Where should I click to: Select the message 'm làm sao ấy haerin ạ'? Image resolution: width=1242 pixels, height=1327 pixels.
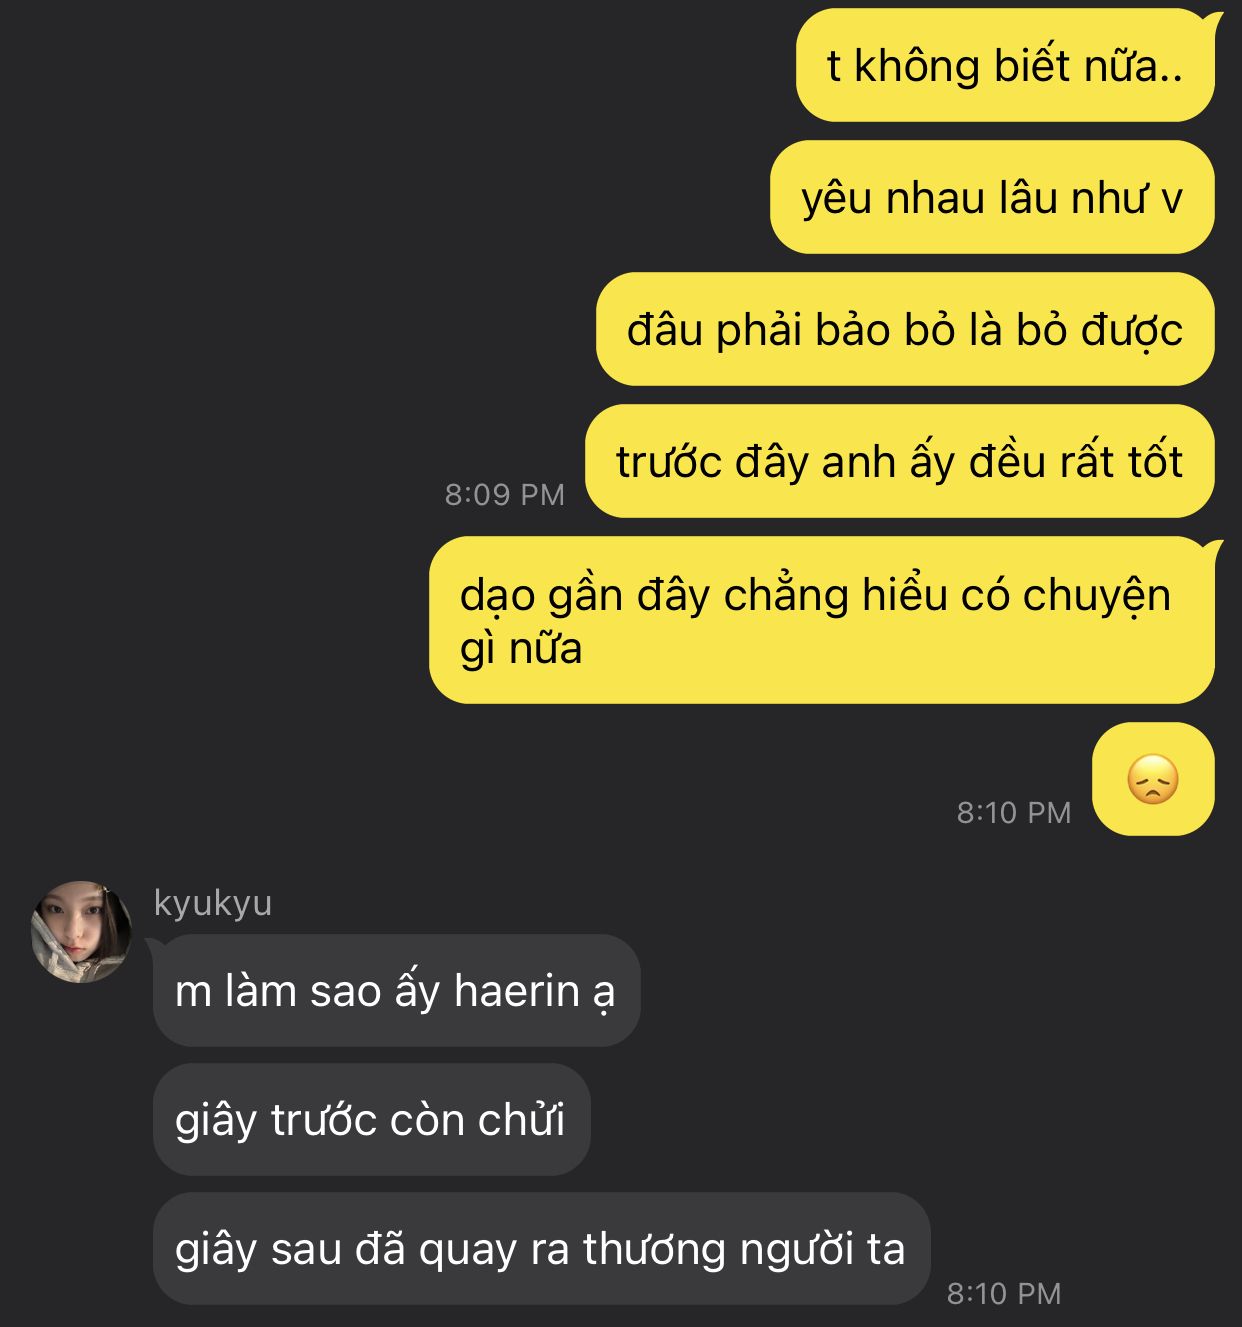(396, 991)
